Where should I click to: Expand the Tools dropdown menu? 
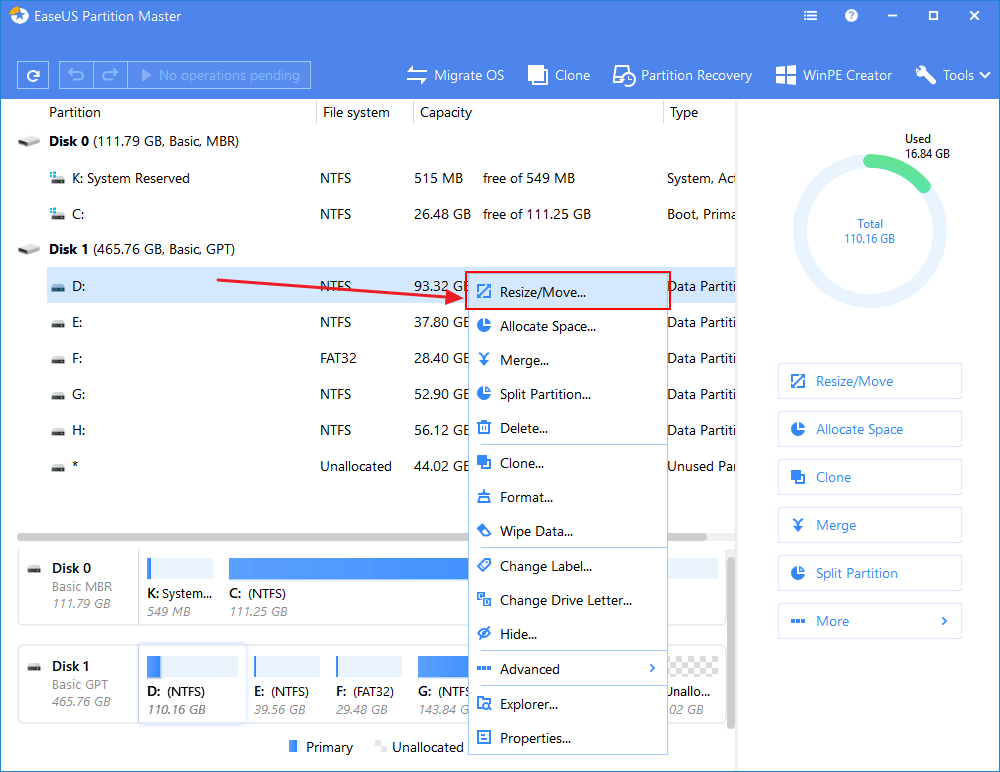(x=952, y=75)
